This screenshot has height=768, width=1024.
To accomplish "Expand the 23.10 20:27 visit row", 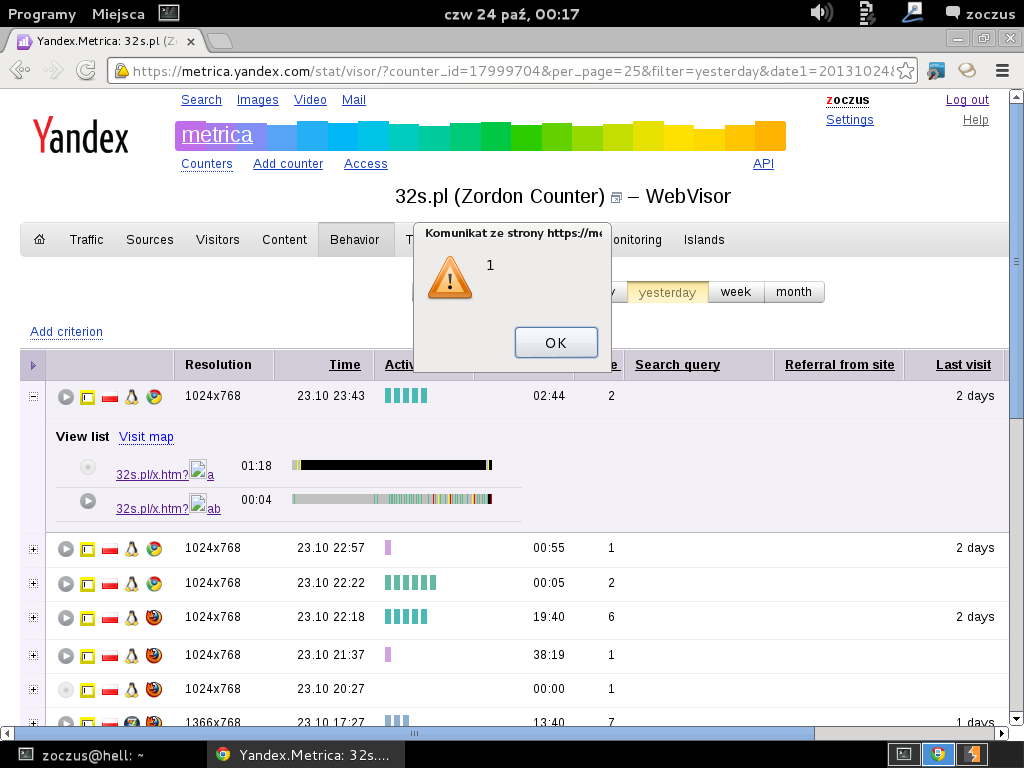I will (x=33, y=689).
